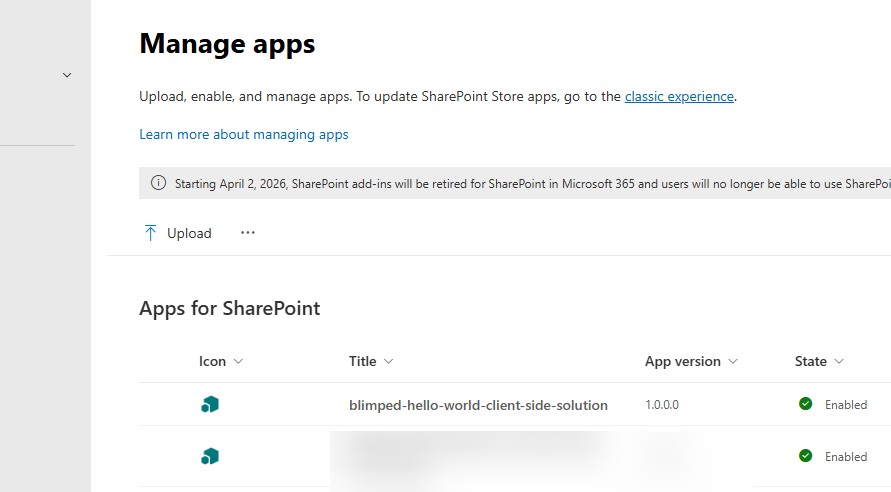Viewport: 891px width, 492px height.
Task: Click green Enabled checkmark for blimped-hello-world row
Action: coord(805,404)
